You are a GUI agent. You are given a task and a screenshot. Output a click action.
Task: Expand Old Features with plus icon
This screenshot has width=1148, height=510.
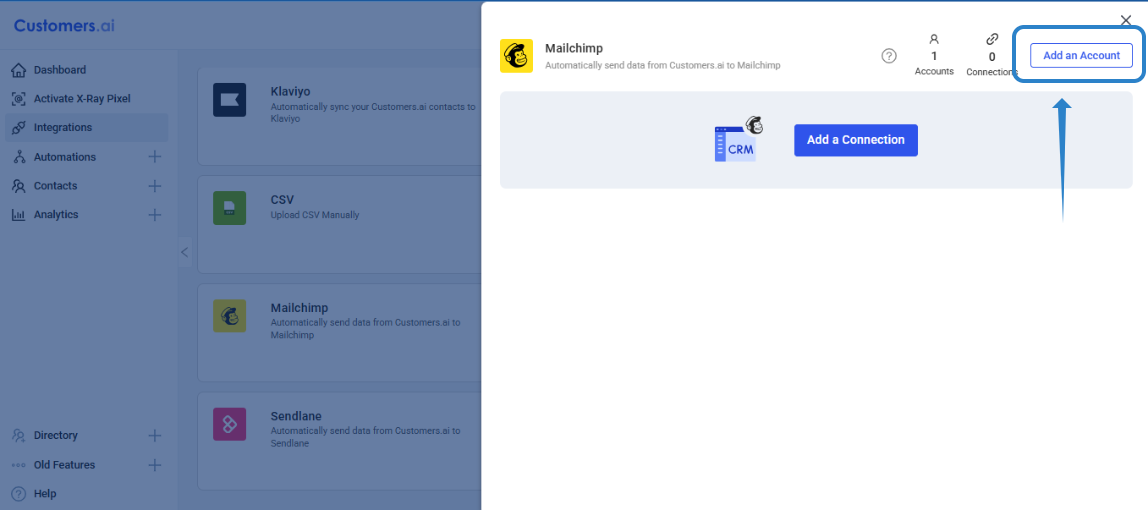click(154, 465)
